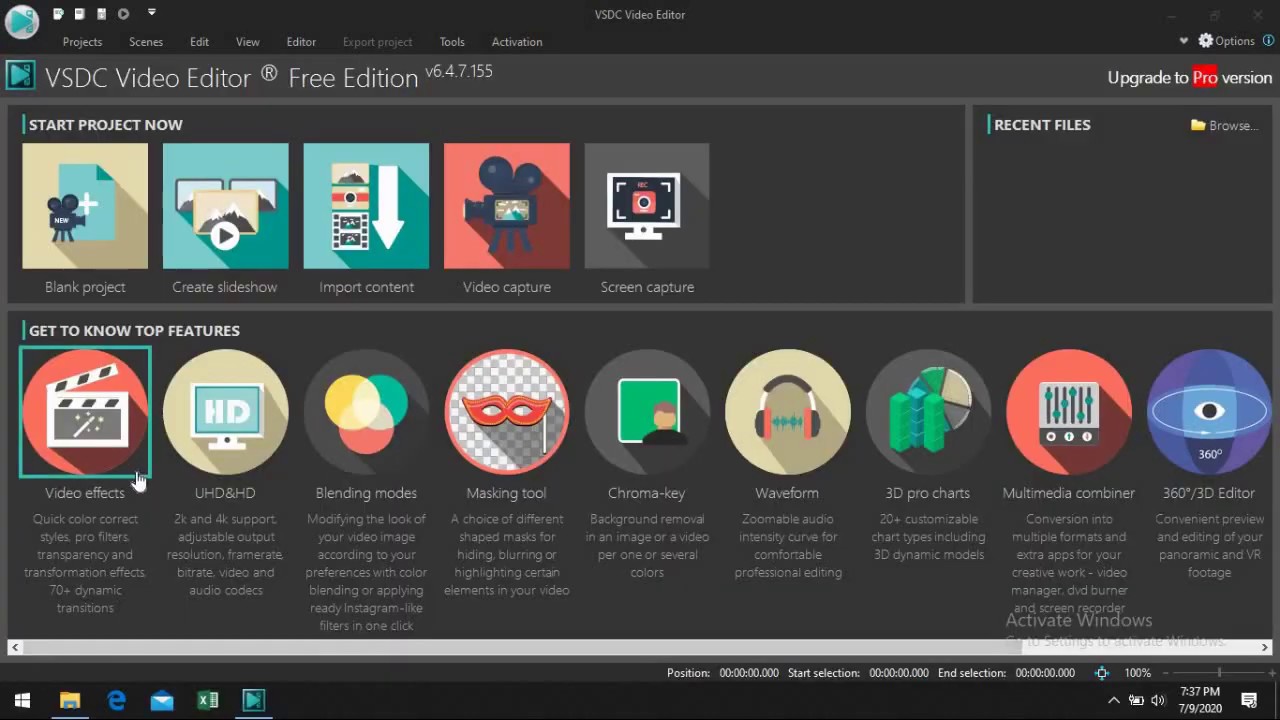Expand the quick access toolbar customize arrow

[151, 13]
